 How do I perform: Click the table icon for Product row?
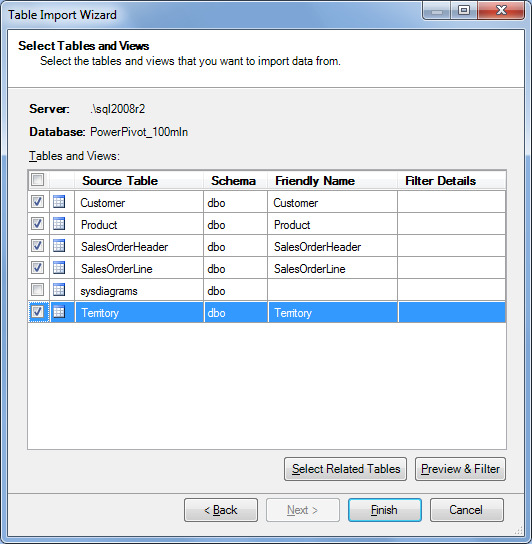(59, 224)
